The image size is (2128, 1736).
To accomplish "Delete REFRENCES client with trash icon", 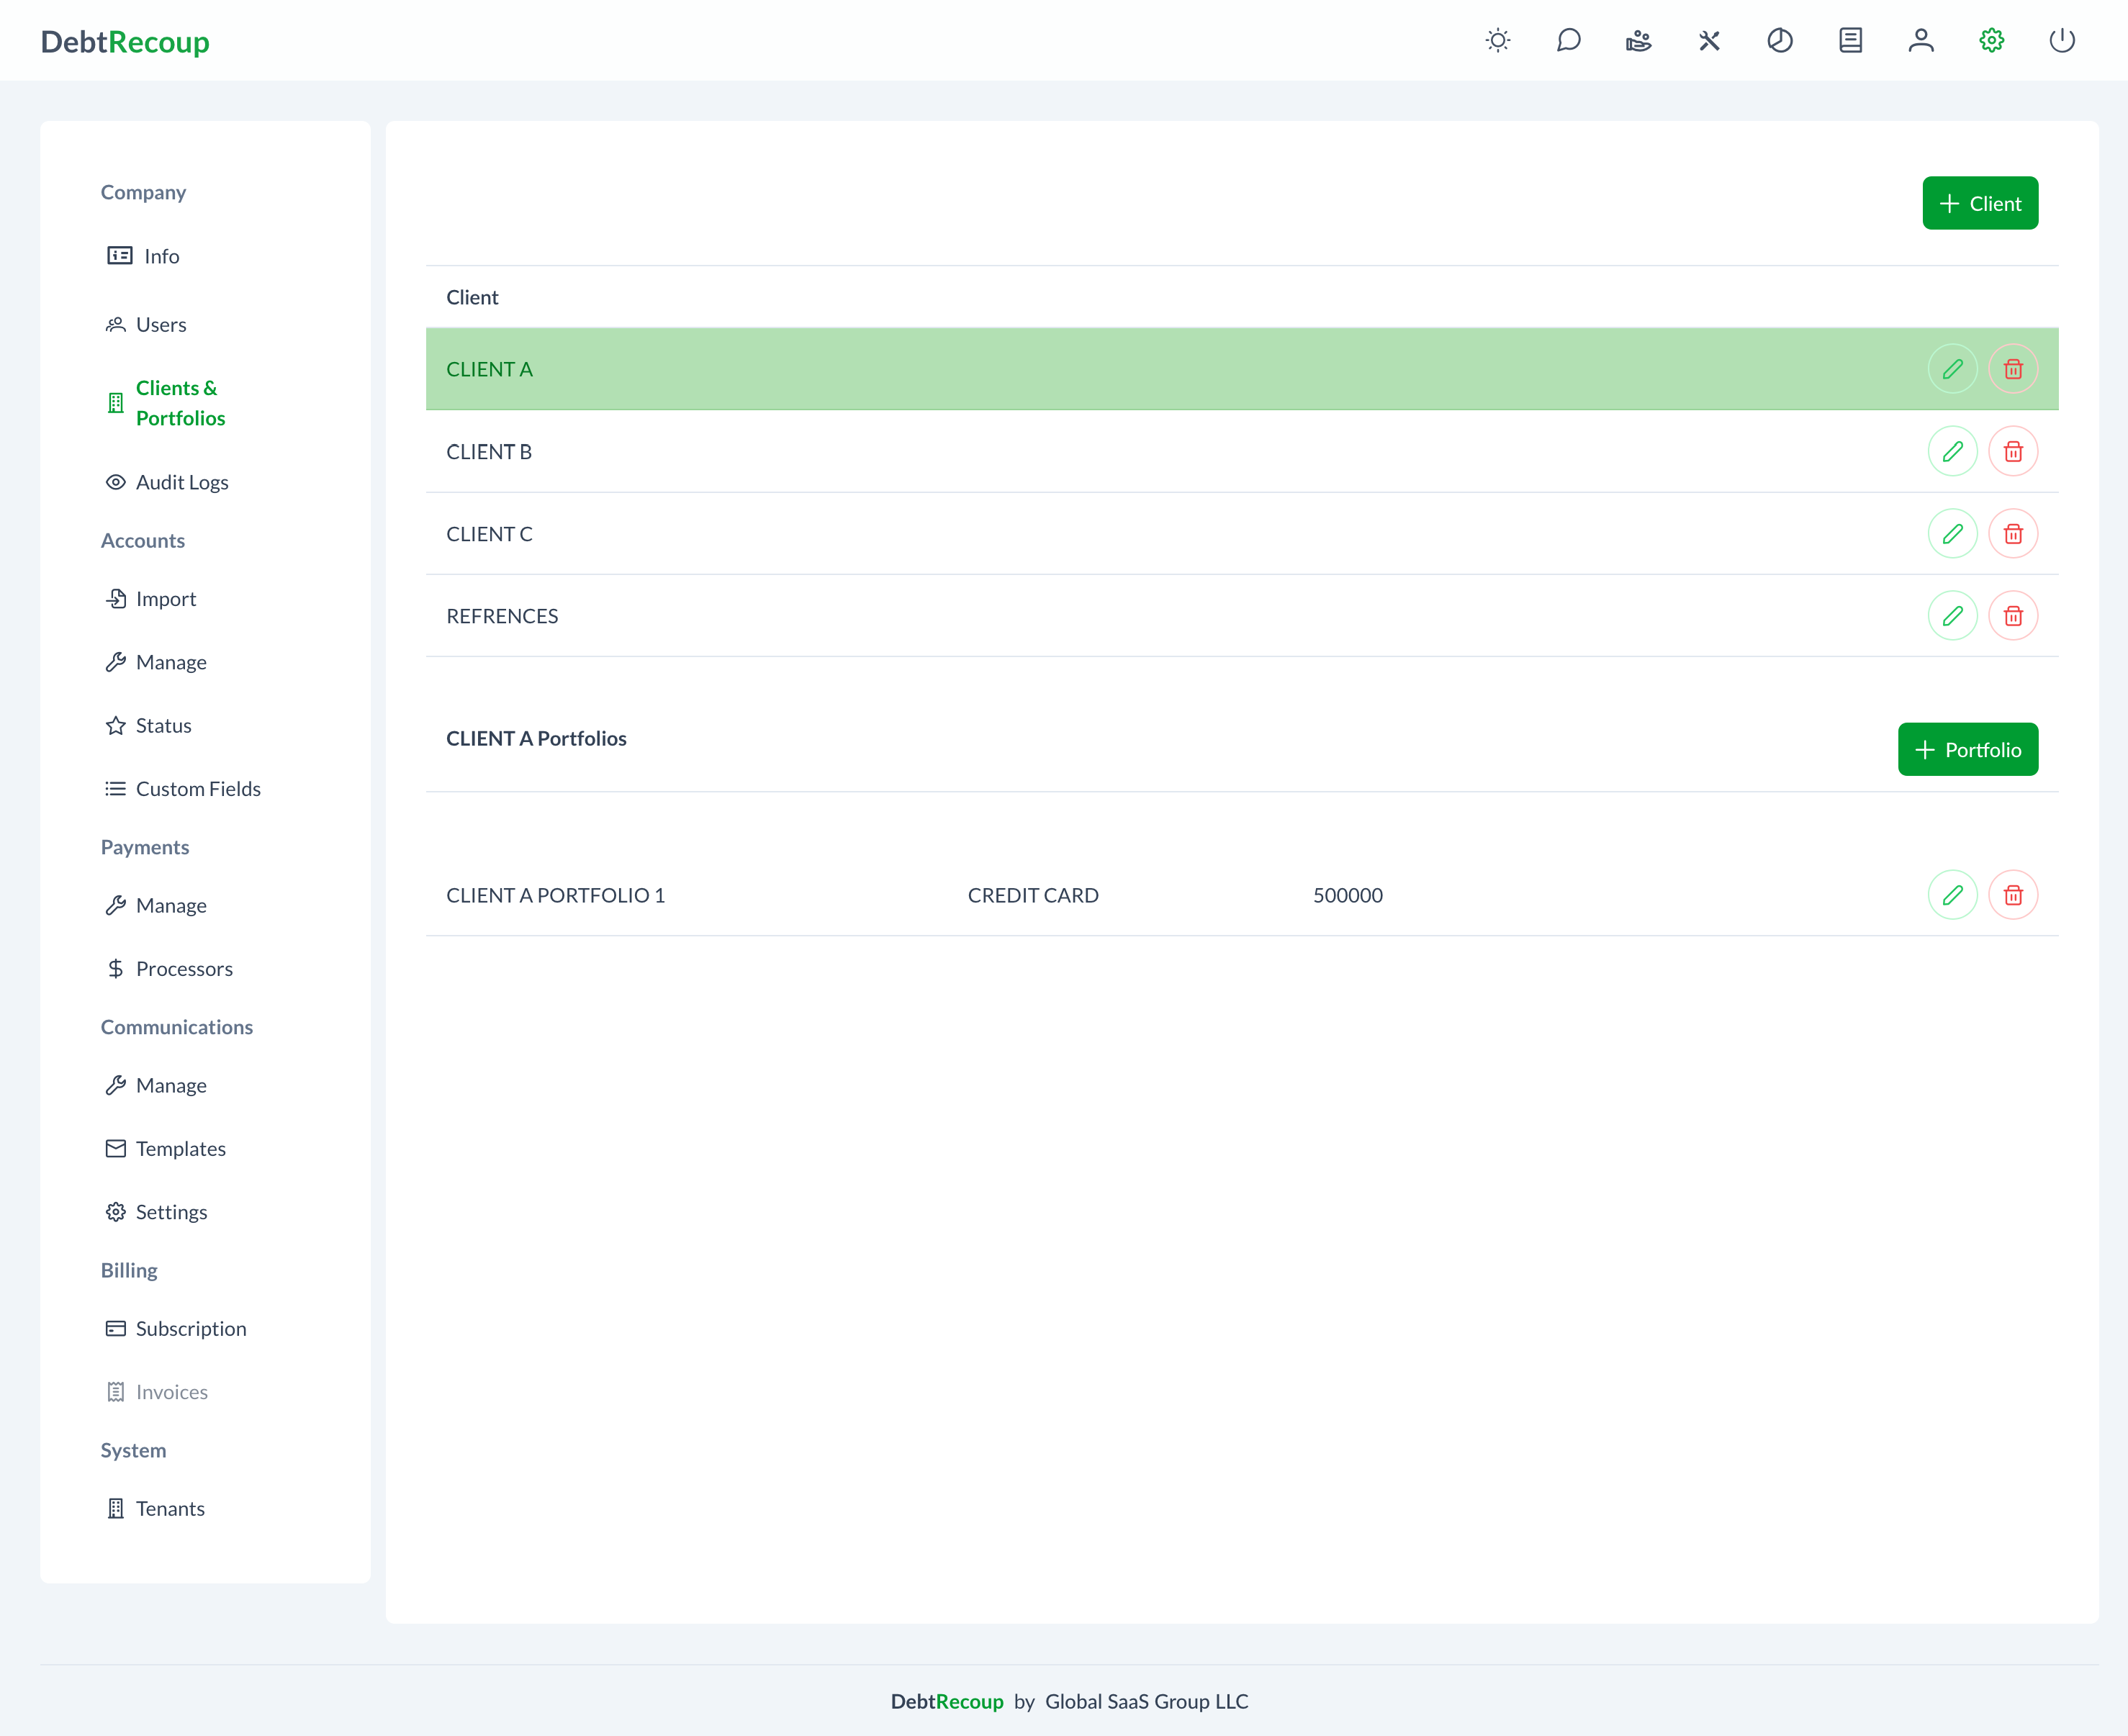I will pyautogui.click(x=2012, y=616).
